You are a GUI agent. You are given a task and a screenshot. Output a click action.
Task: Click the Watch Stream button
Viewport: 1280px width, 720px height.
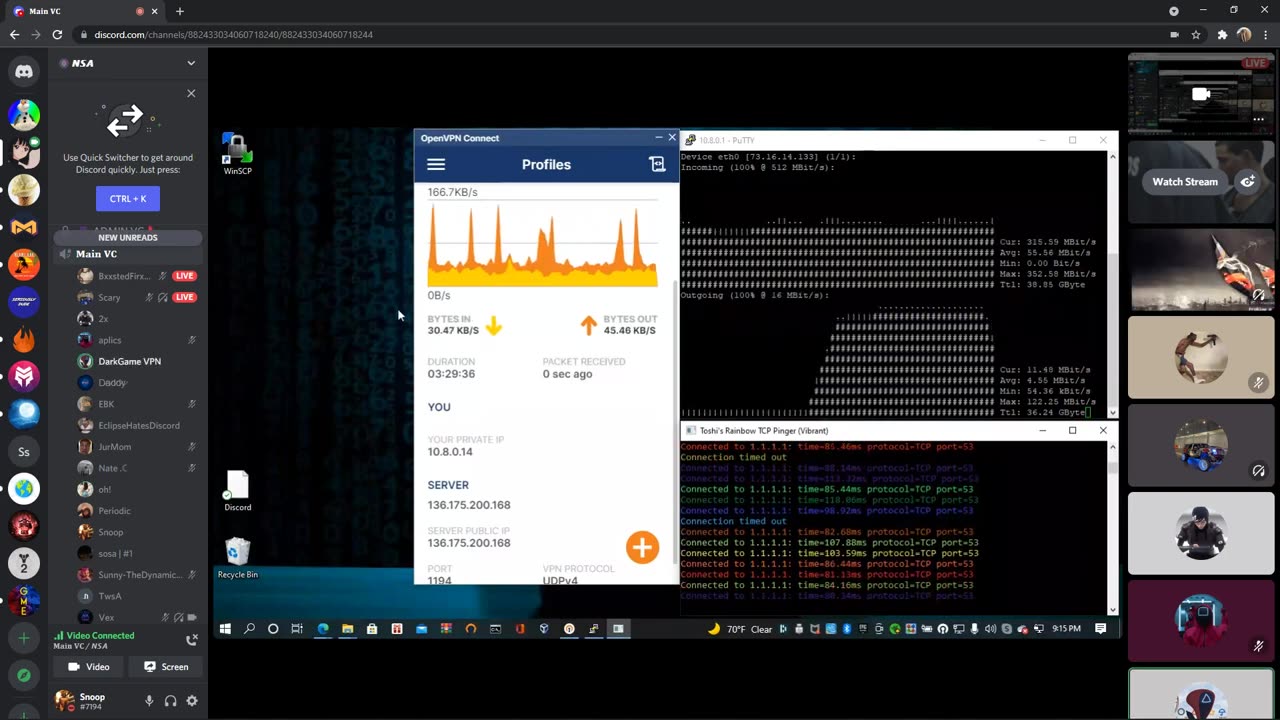point(1185,182)
